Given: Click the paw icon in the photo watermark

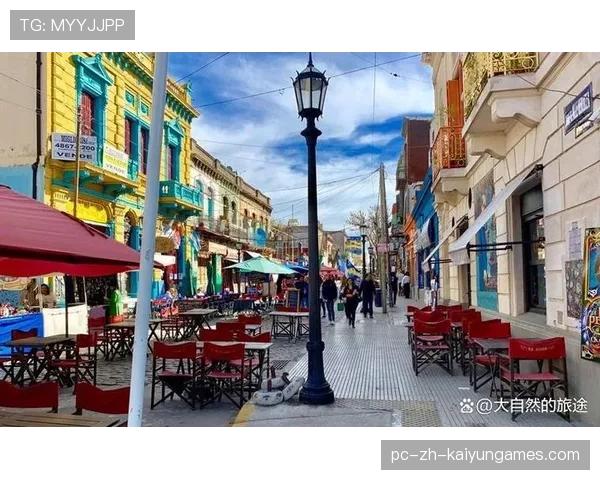Looking at the screenshot, I should [466, 406].
